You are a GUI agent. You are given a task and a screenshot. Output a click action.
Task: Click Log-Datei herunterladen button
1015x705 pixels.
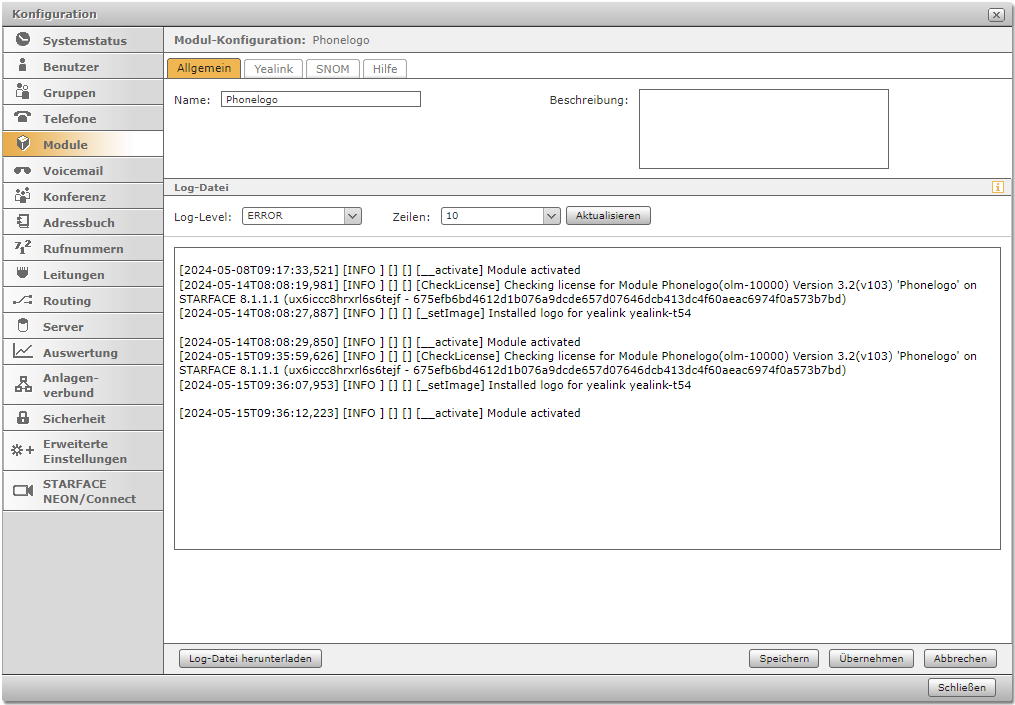pos(250,658)
